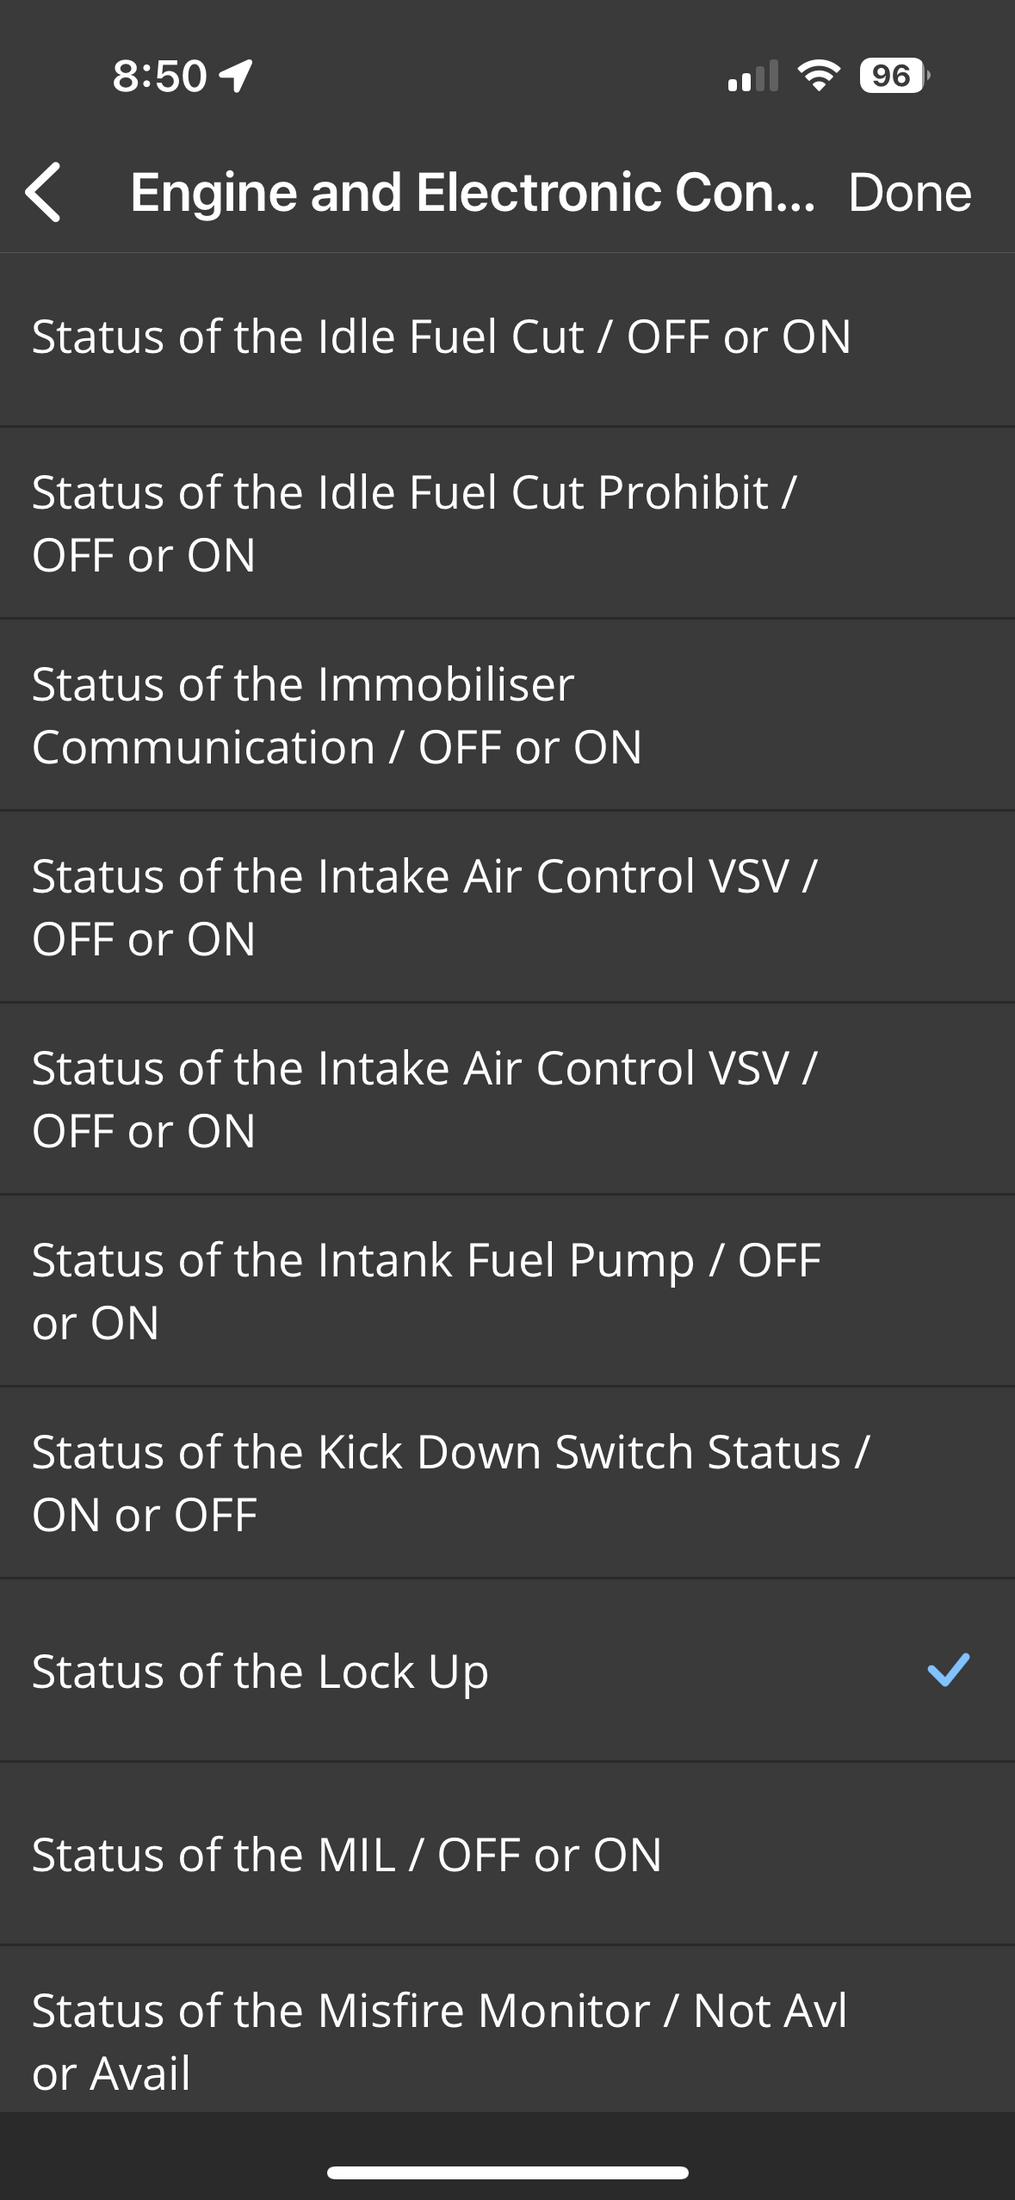Tap the Wi-Fi icon in status bar

point(818,75)
